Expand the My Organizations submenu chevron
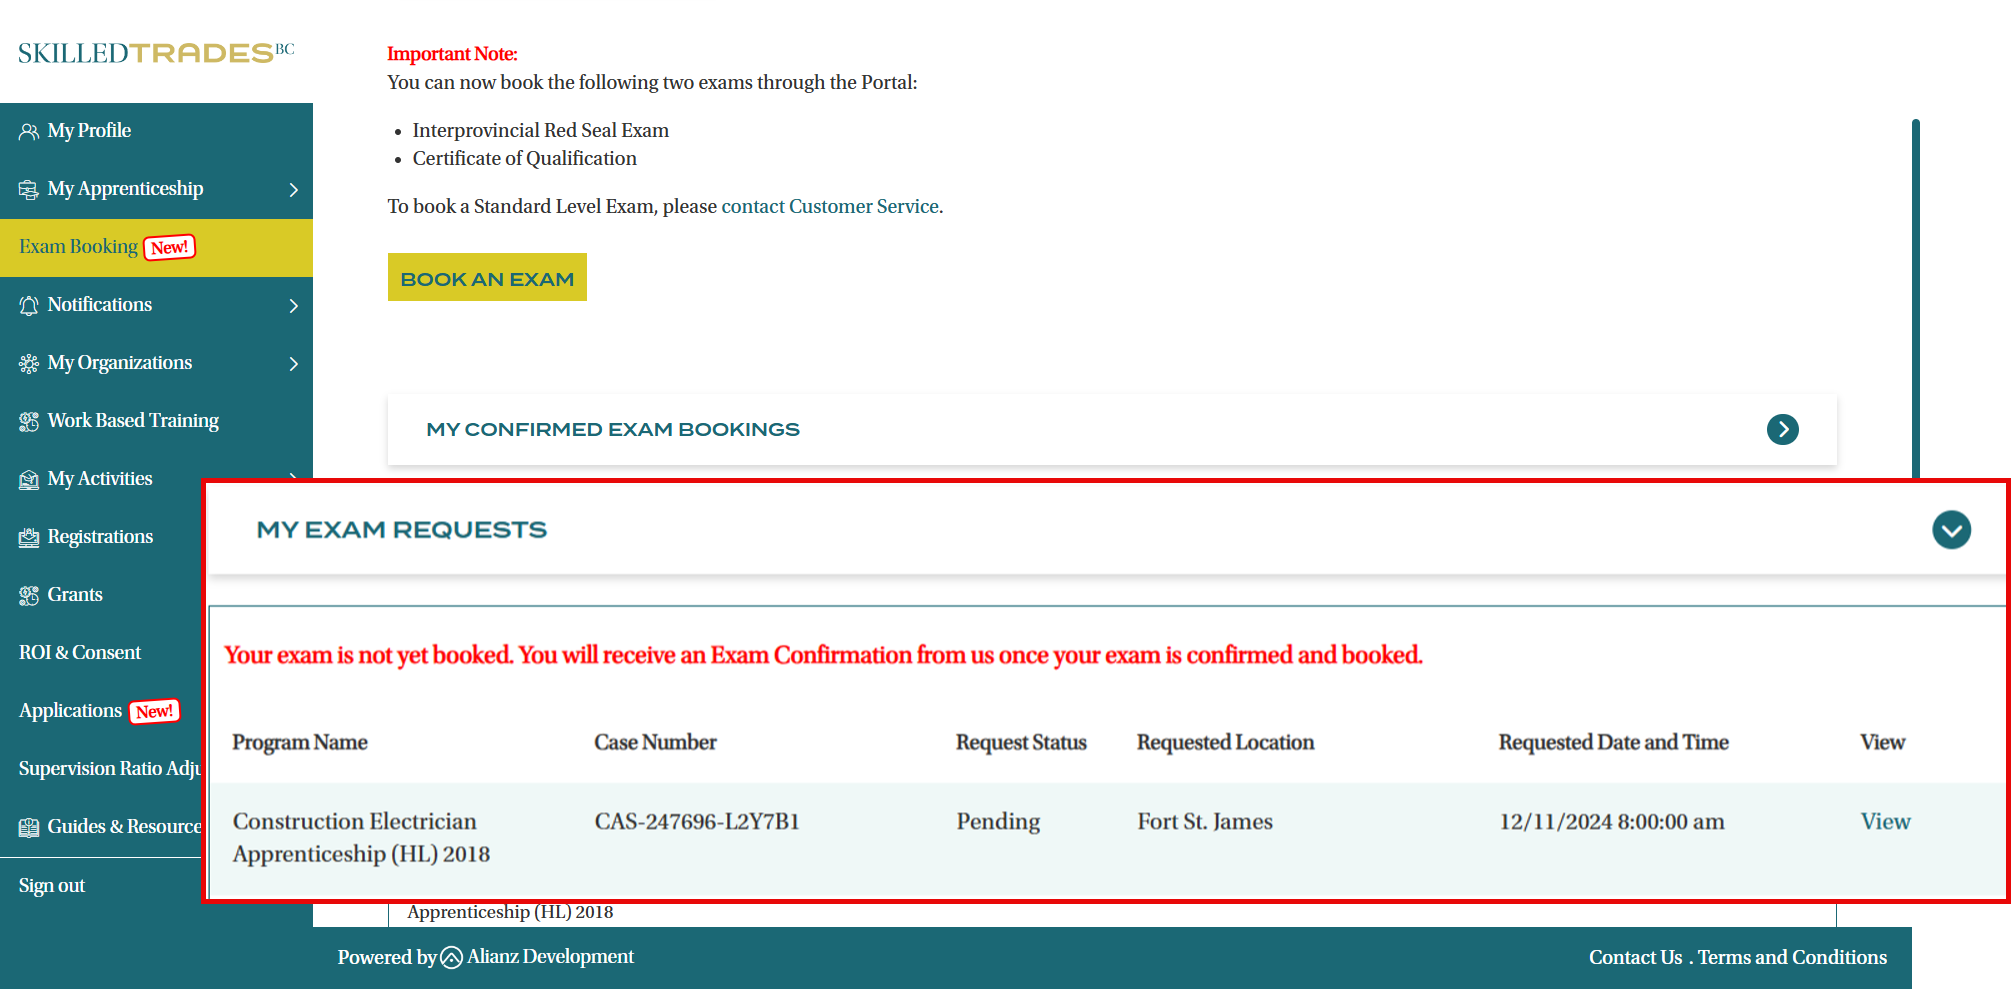Image resolution: width=2011 pixels, height=989 pixels. [293, 363]
